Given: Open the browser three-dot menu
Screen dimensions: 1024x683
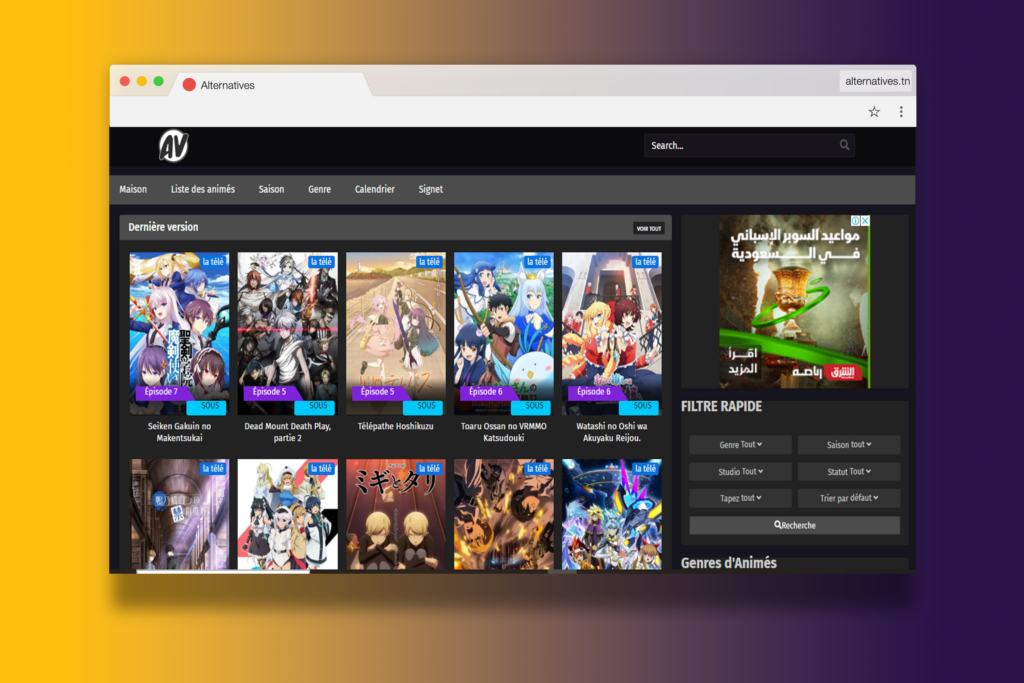Looking at the screenshot, I should click(901, 112).
